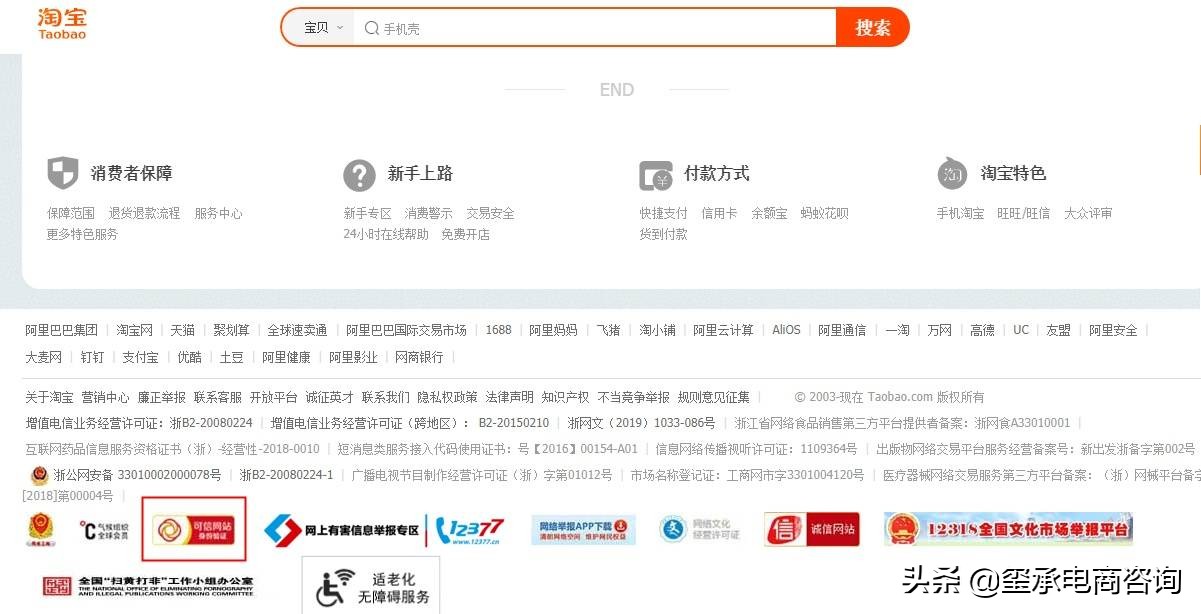
Task: Click the circular 淘宝特色 icon
Action: [953, 174]
